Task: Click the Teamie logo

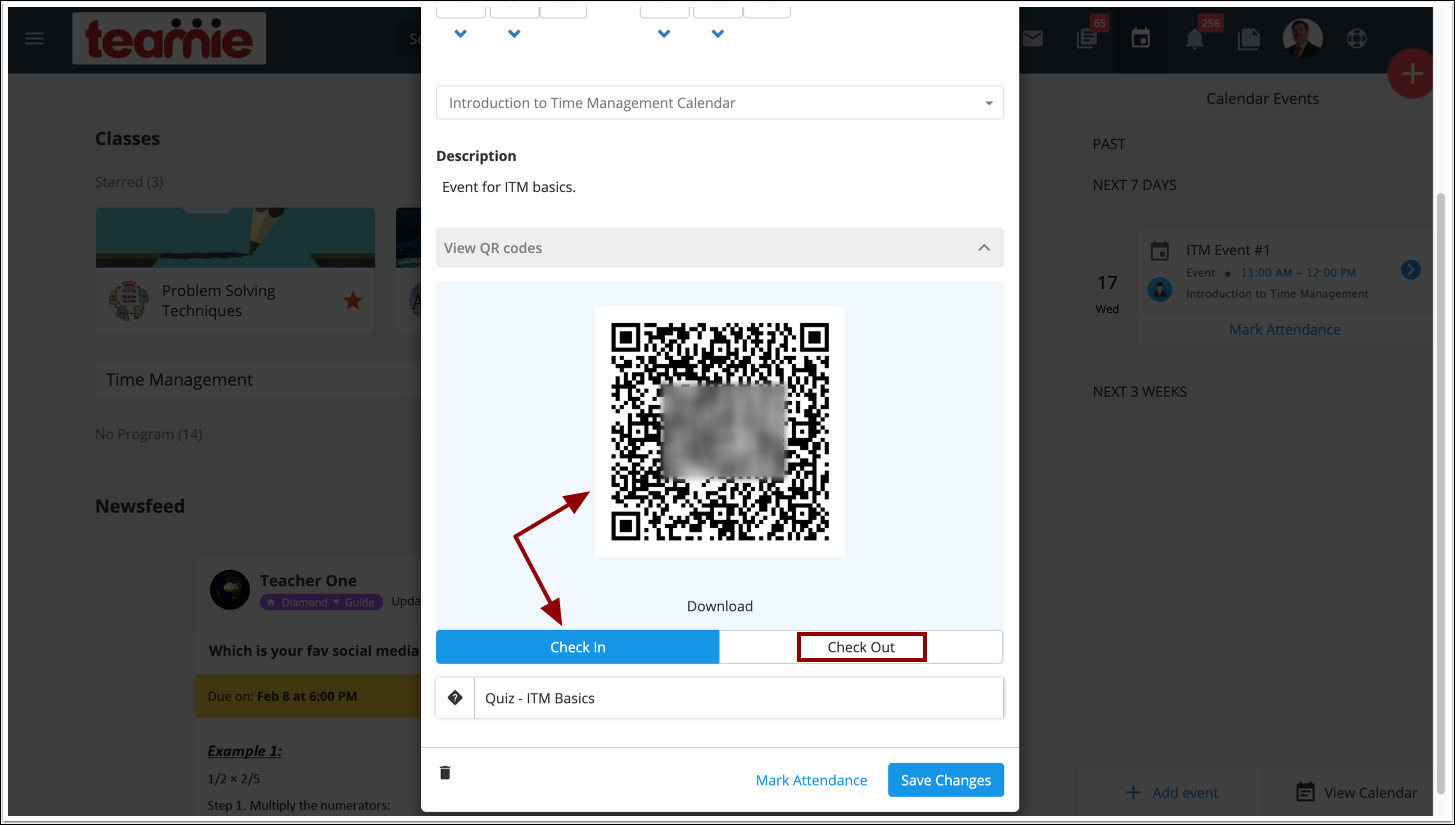Action: (x=169, y=39)
